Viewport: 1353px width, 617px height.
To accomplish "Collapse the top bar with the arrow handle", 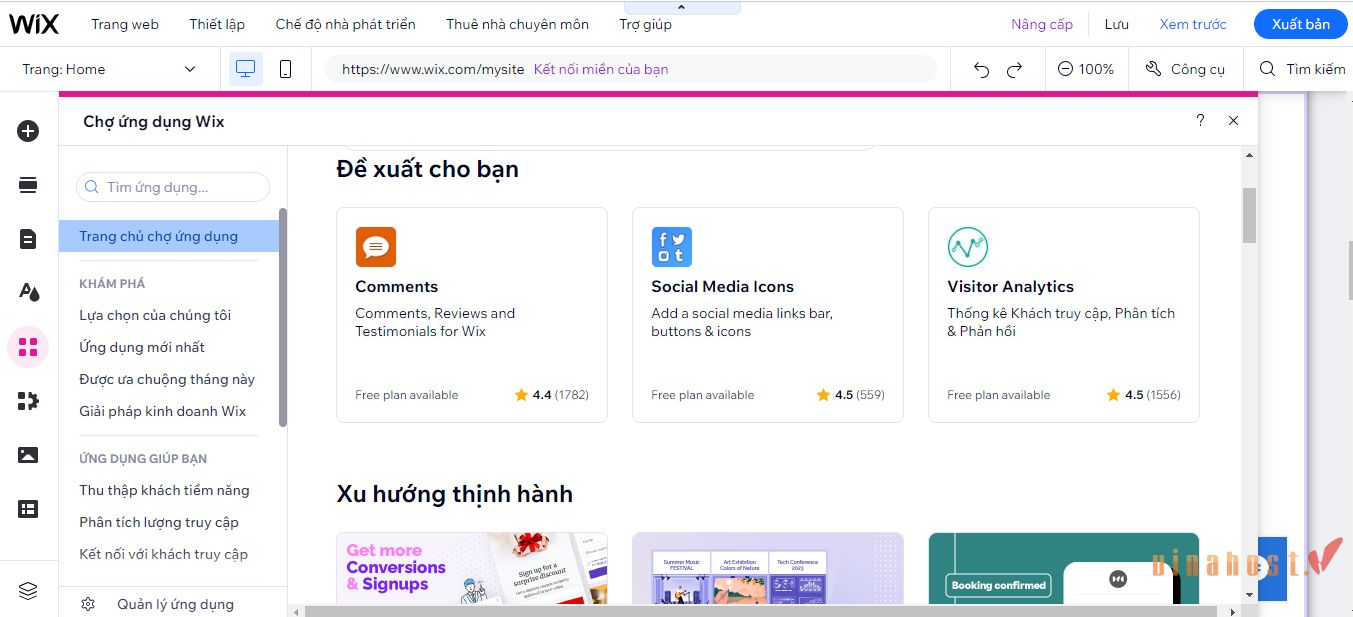I will pos(682,7).
